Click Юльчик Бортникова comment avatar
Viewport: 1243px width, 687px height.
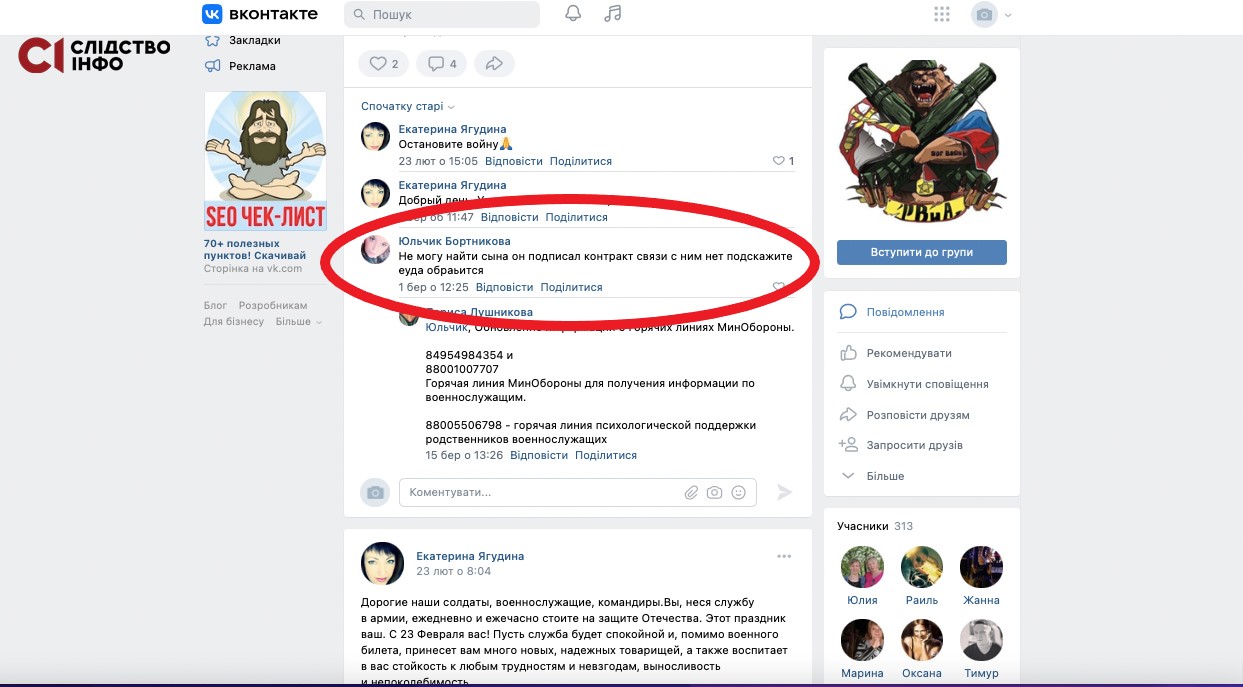(375, 249)
